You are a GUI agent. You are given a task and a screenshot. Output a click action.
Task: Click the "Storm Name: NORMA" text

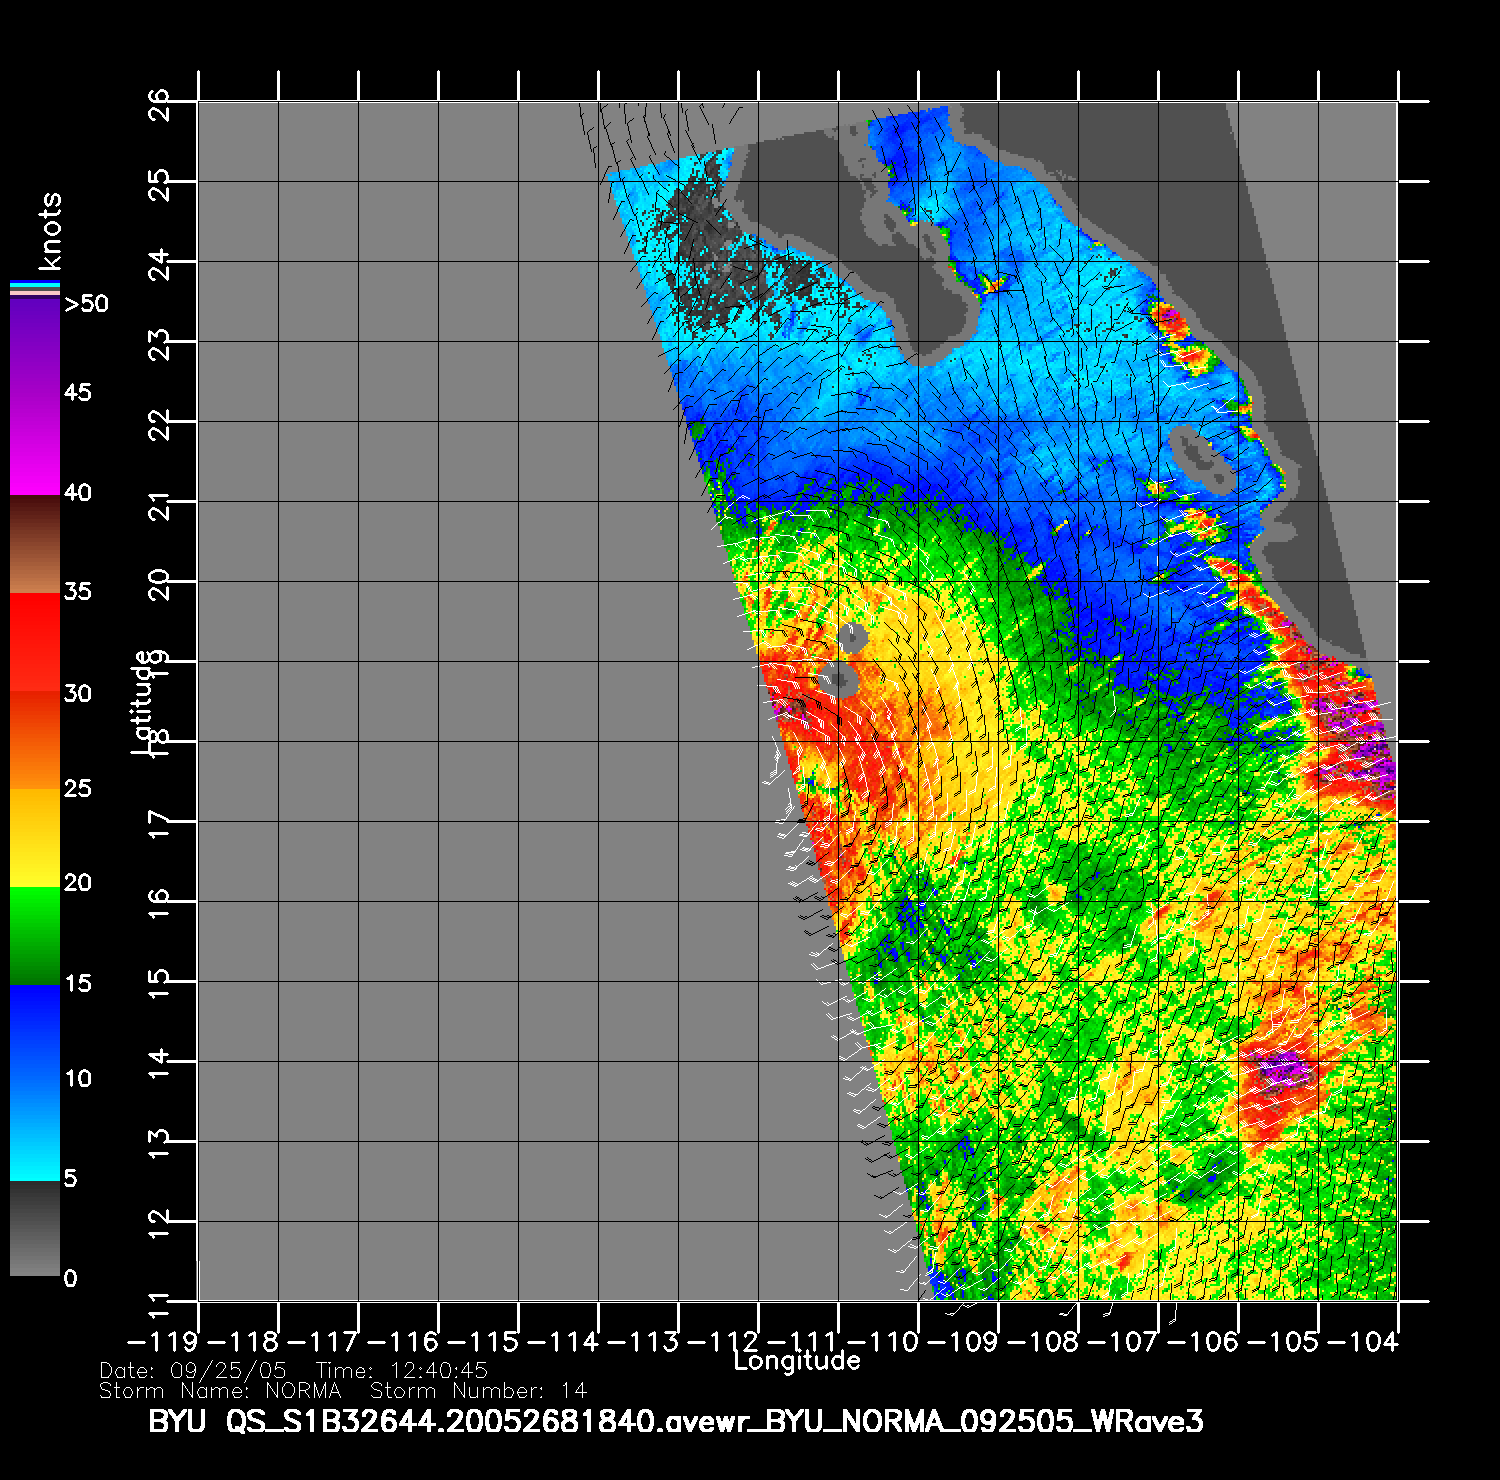pos(220,1391)
